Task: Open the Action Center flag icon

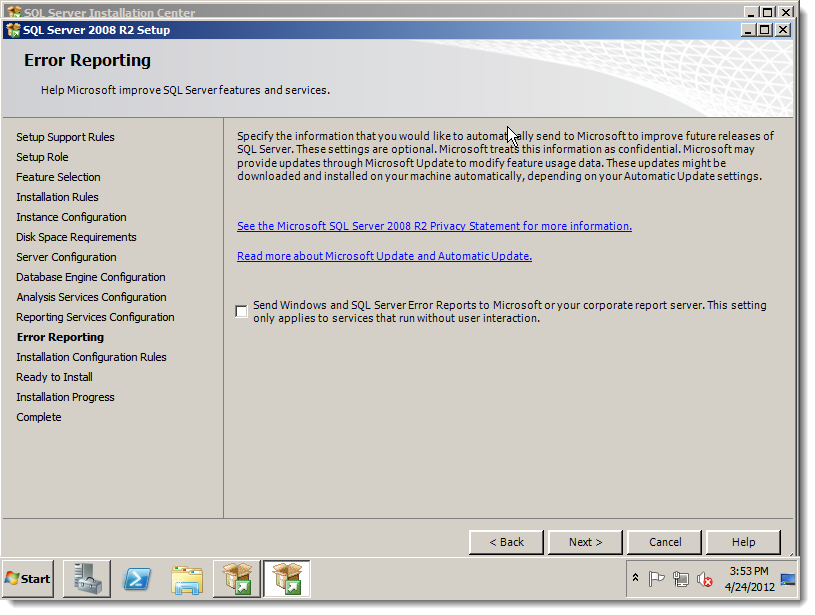Action: (x=656, y=578)
